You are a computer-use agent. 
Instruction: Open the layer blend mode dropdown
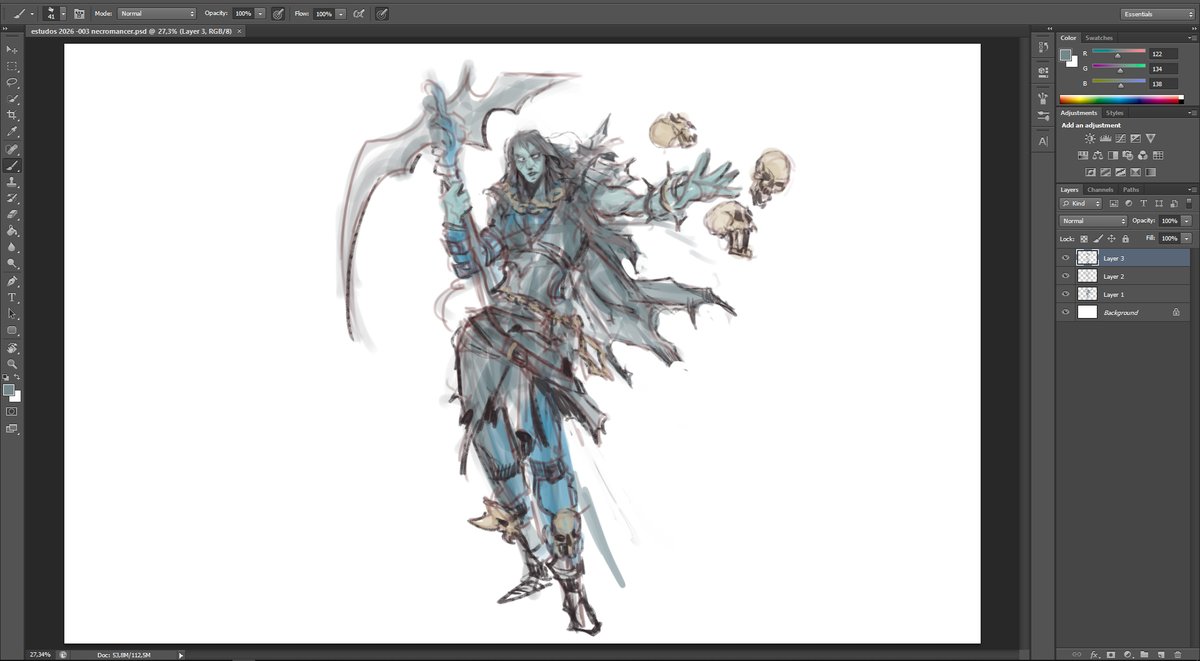[1092, 220]
